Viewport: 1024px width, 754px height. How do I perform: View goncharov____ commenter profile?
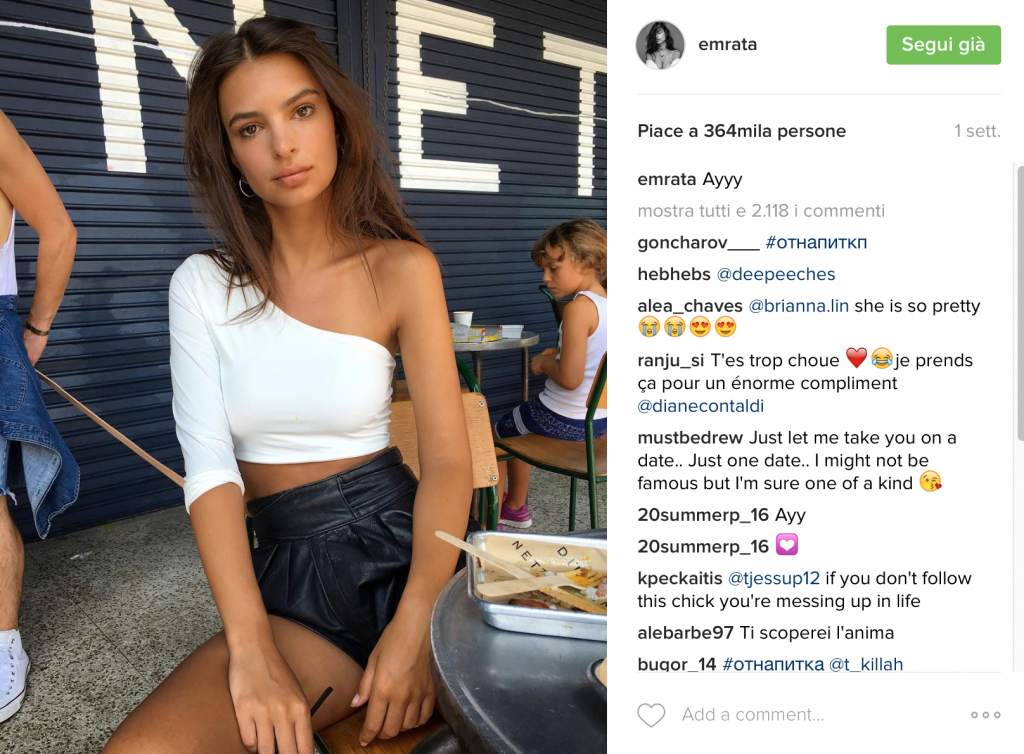698,243
